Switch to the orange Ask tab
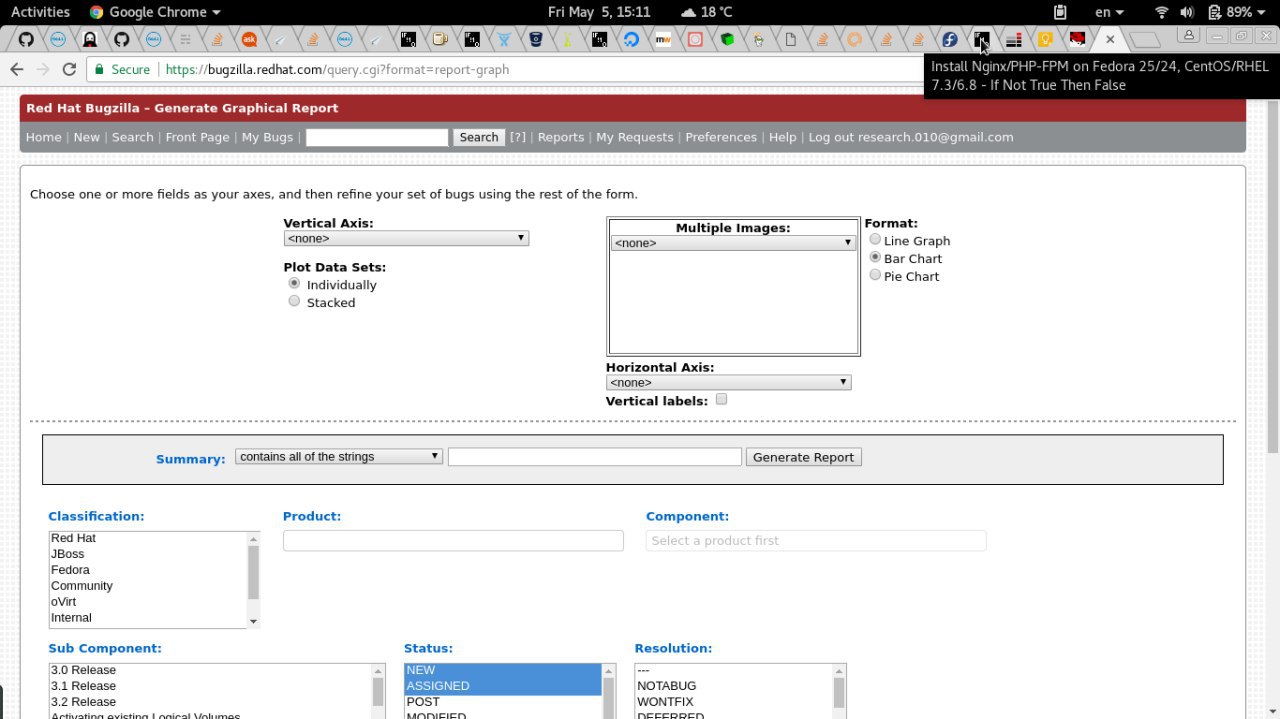The image size is (1280, 719). [x=249, y=40]
